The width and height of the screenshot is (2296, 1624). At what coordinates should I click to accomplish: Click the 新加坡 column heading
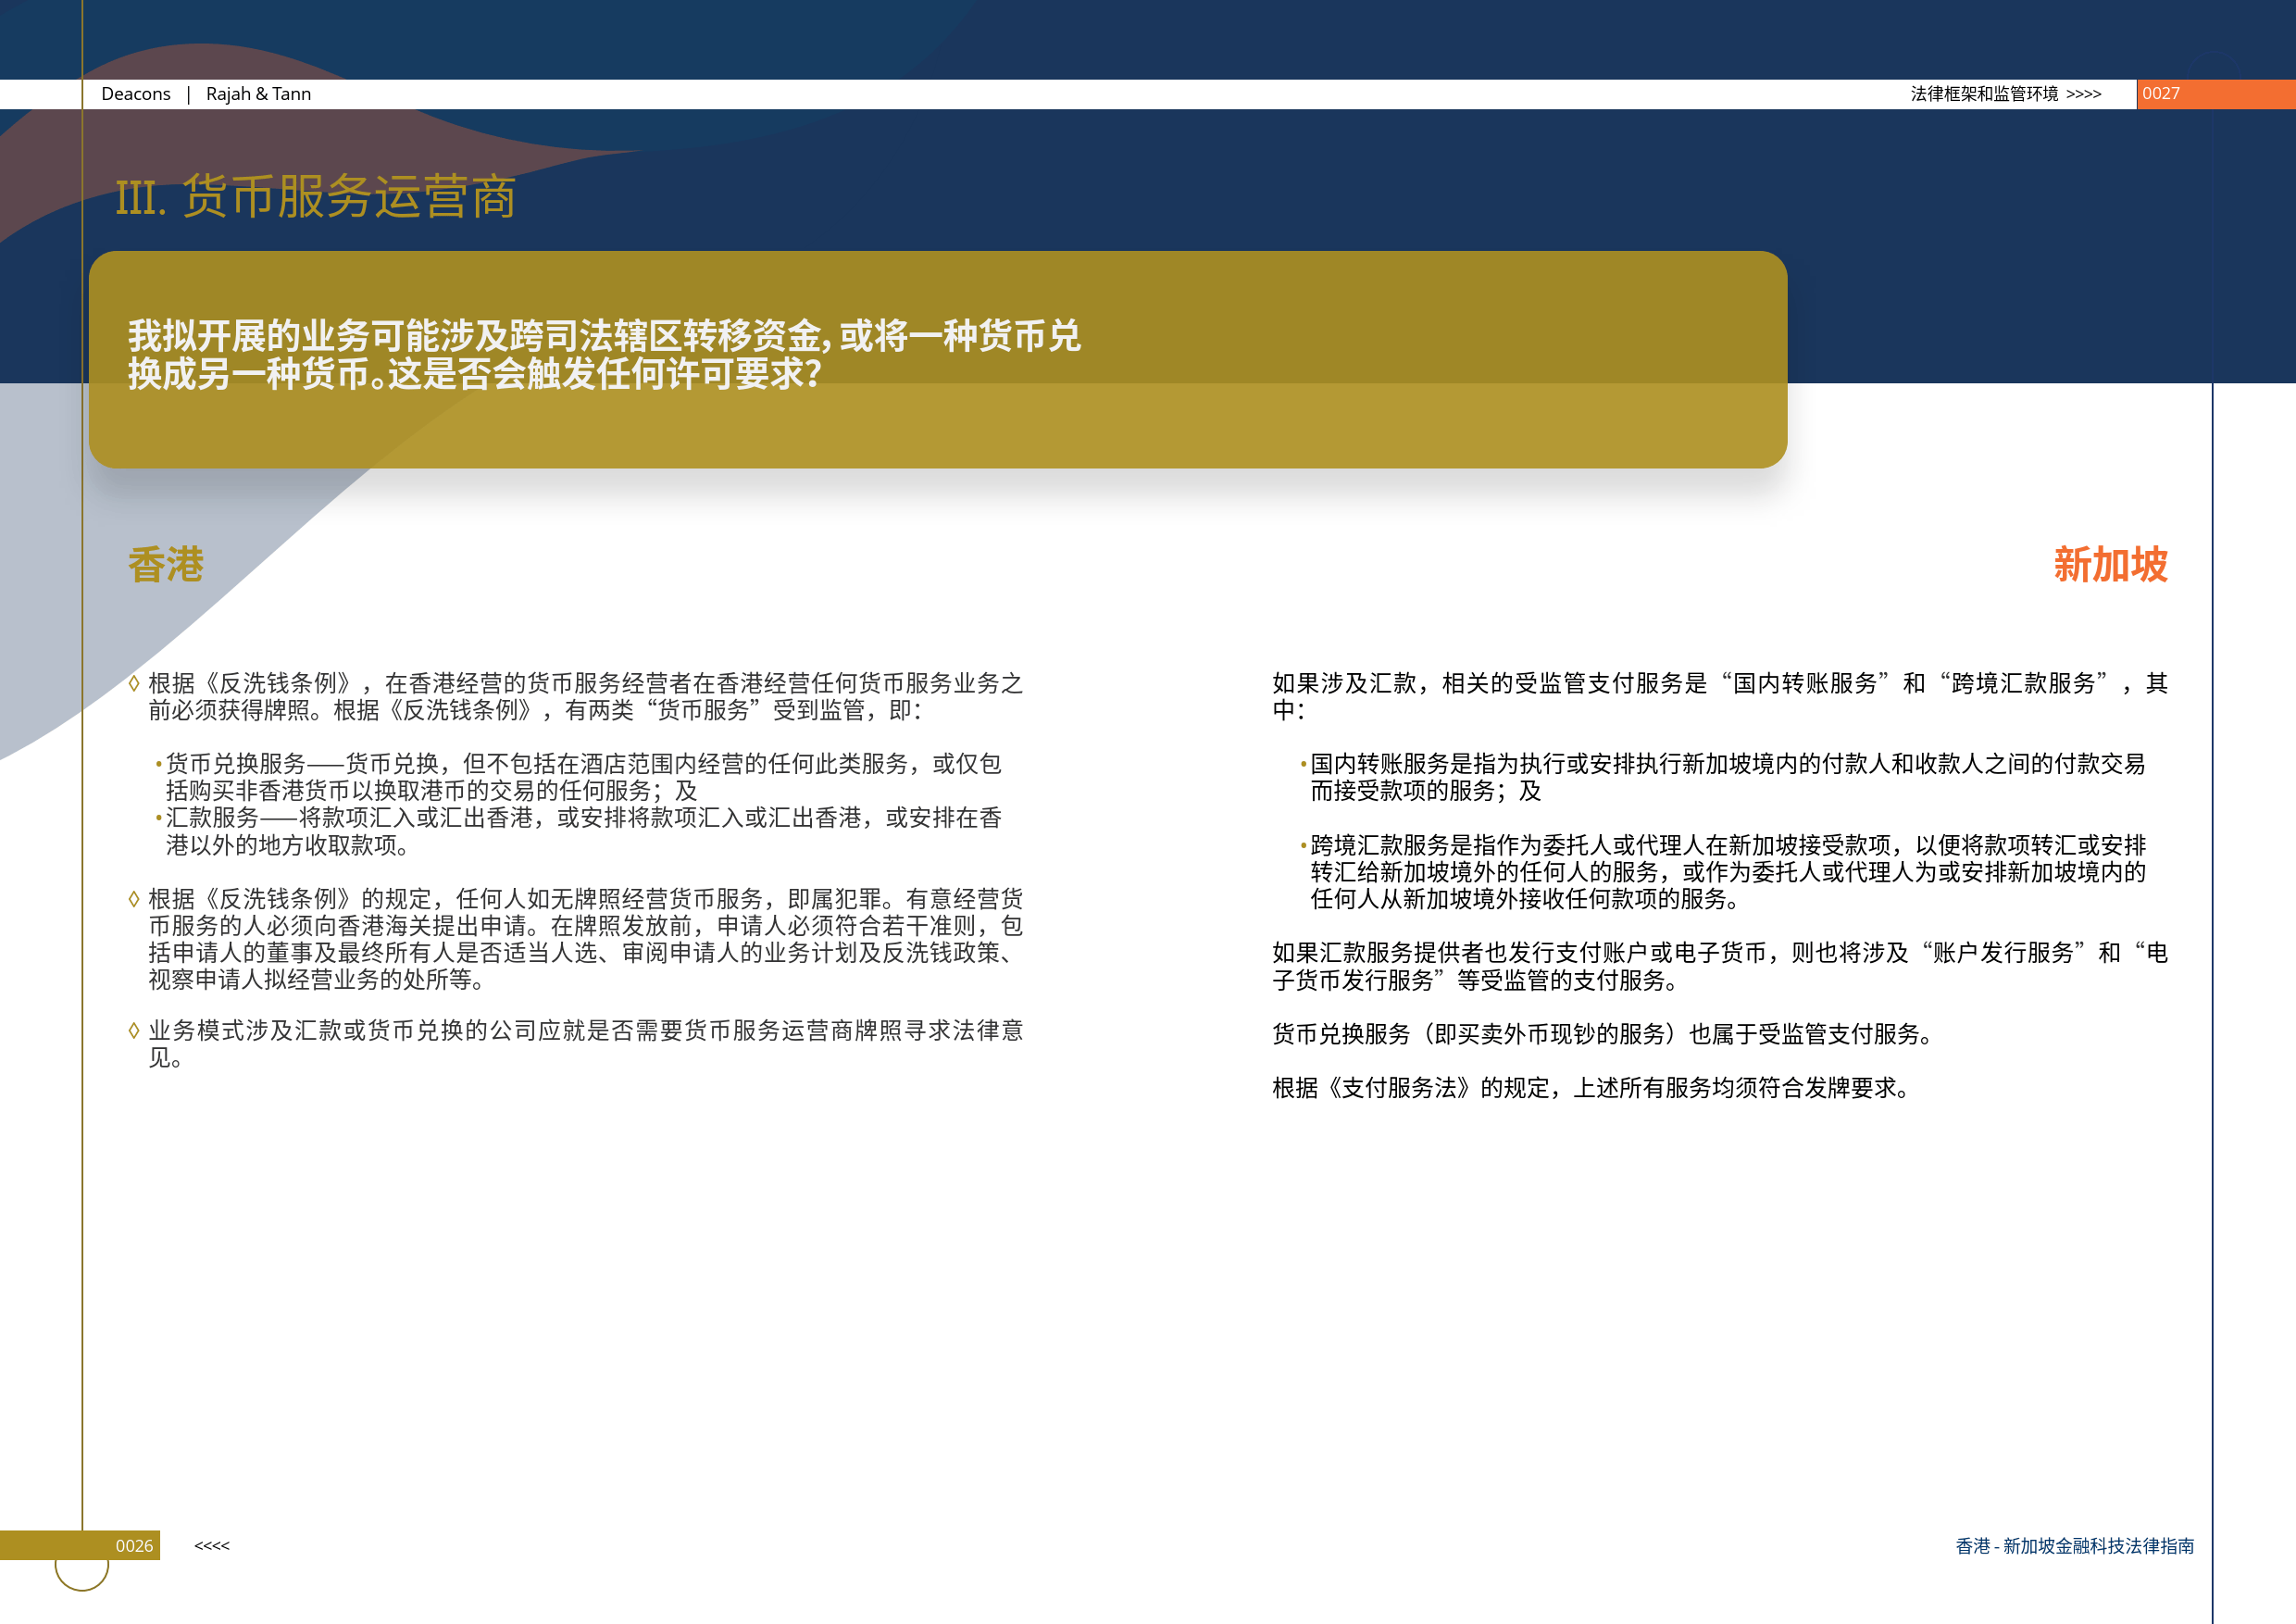click(2110, 565)
